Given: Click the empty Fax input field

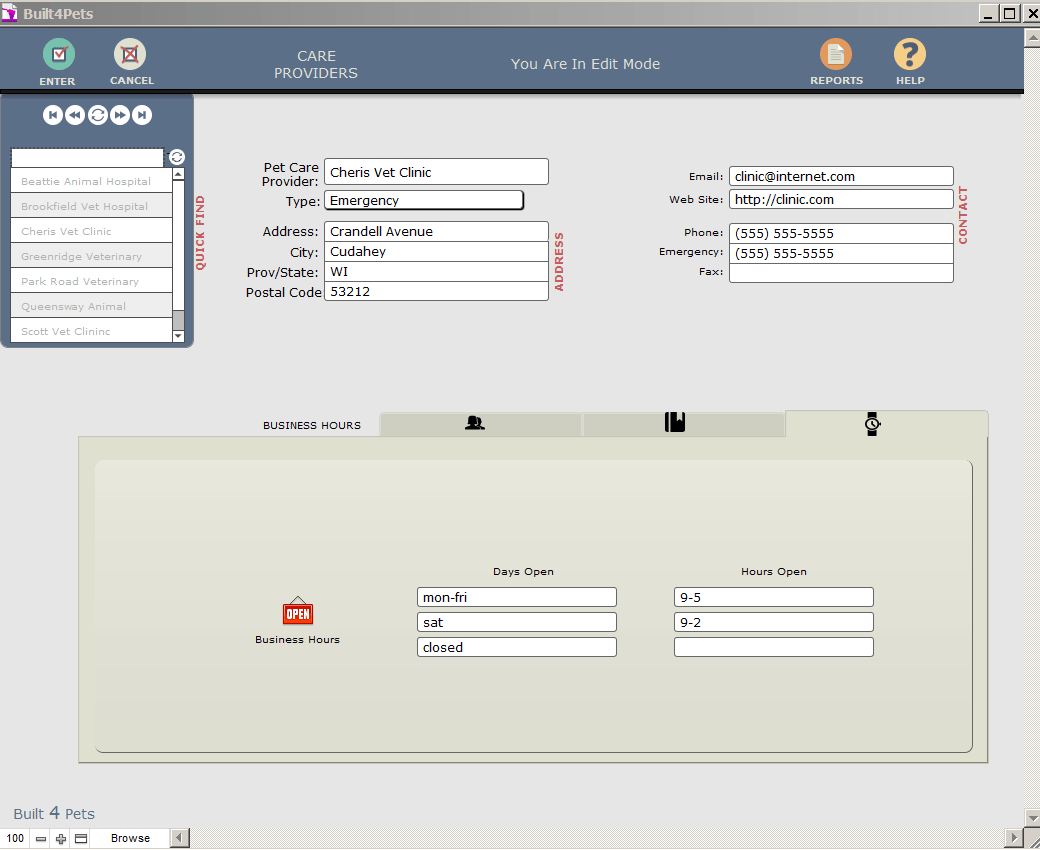Looking at the screenshot, I should pyautogui.click(x=840, y=272).
